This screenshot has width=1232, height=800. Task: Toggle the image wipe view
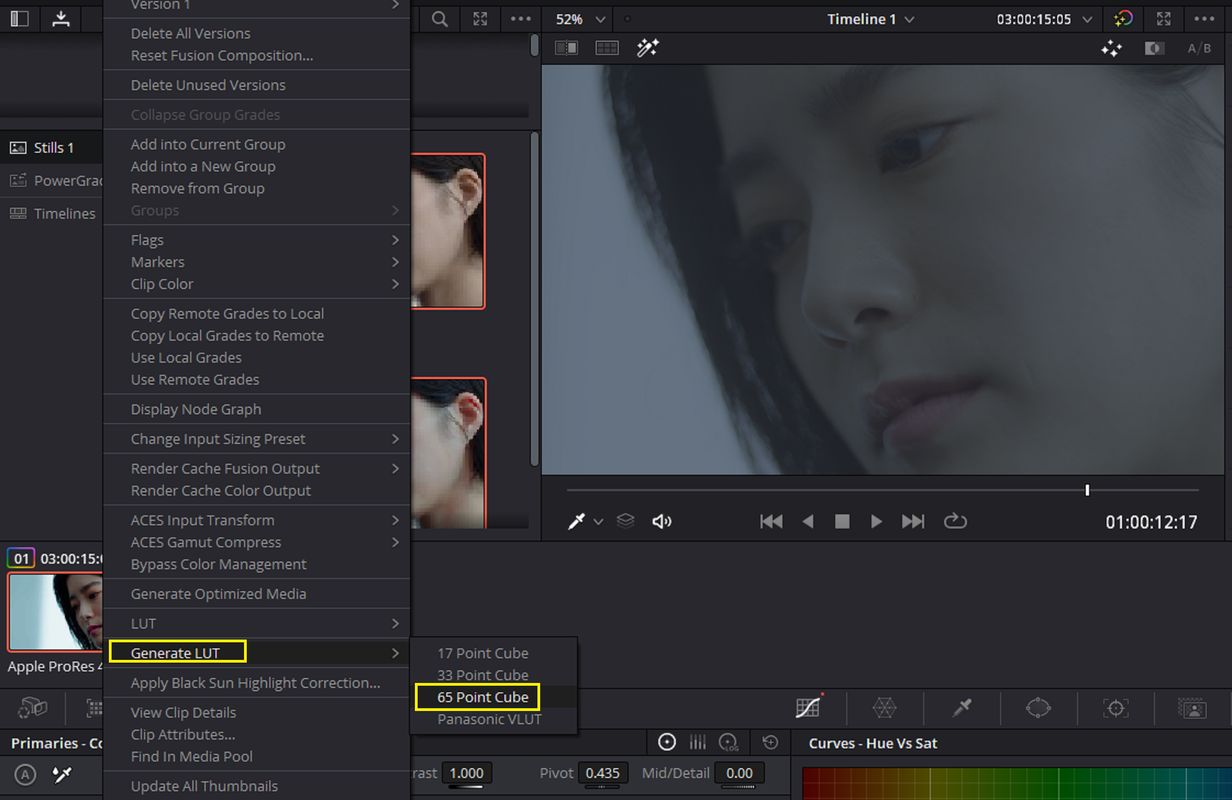point(567,48)
